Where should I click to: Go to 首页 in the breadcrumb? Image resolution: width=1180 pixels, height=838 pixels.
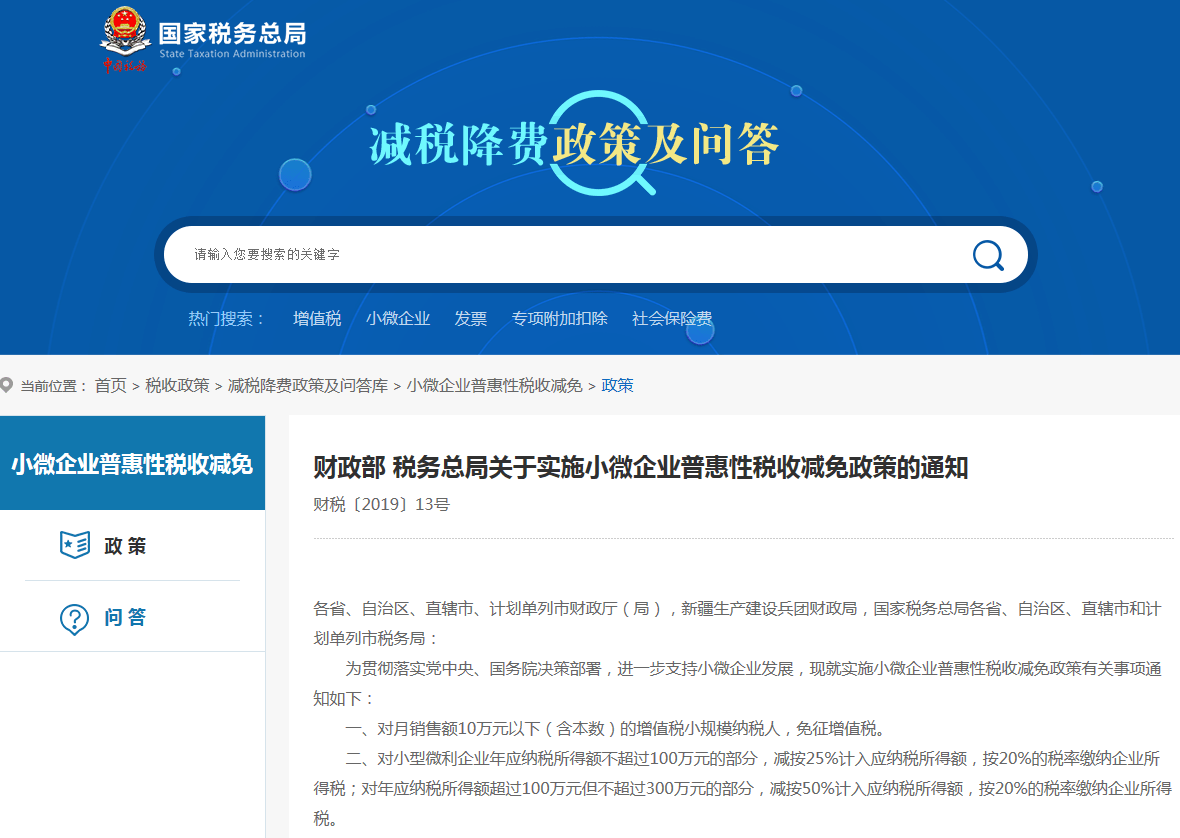point(111,386)
